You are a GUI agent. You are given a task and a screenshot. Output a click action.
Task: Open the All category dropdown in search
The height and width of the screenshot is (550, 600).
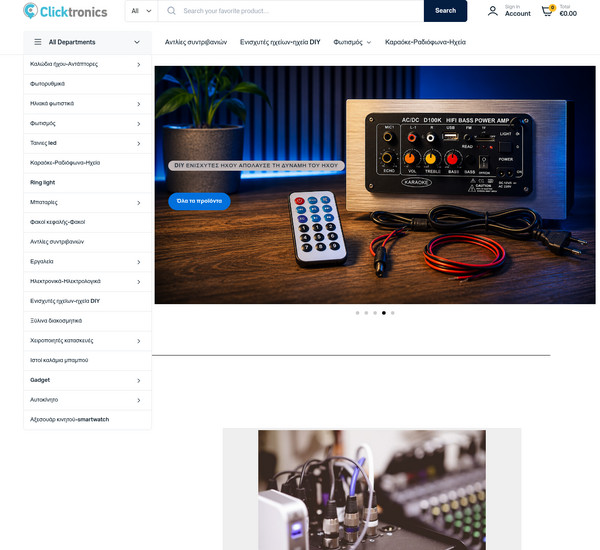tap(141, 11)
